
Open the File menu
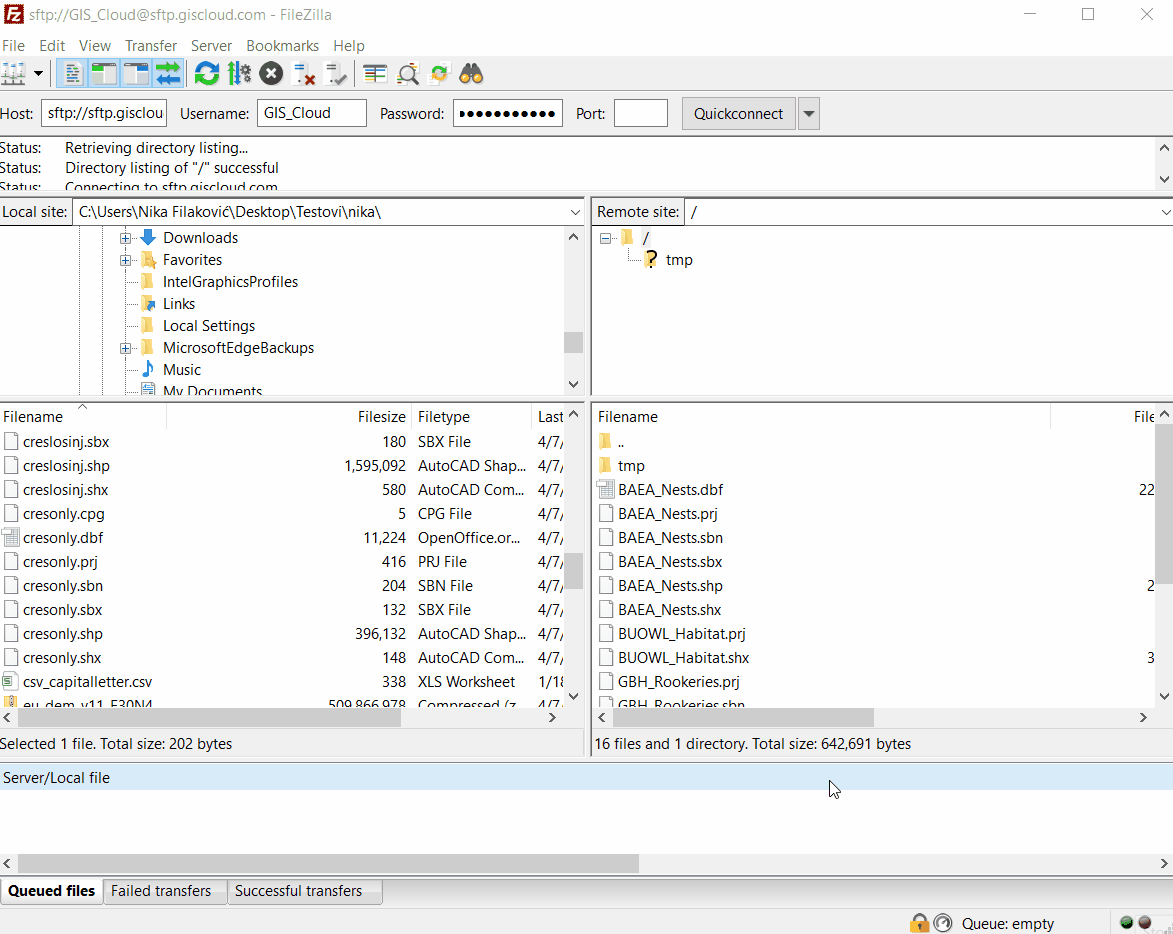(x=13, y=46)
